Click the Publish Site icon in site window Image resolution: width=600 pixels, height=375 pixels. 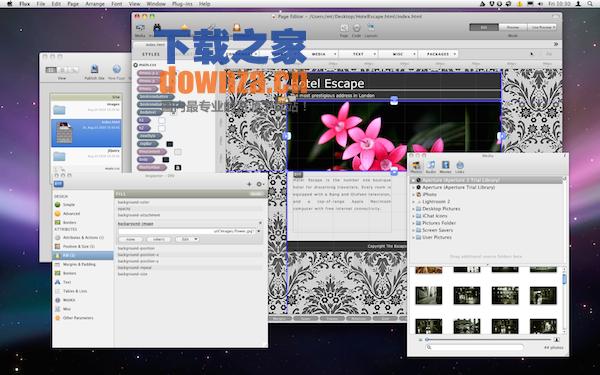pyautogui.click(x=94, y=69)
